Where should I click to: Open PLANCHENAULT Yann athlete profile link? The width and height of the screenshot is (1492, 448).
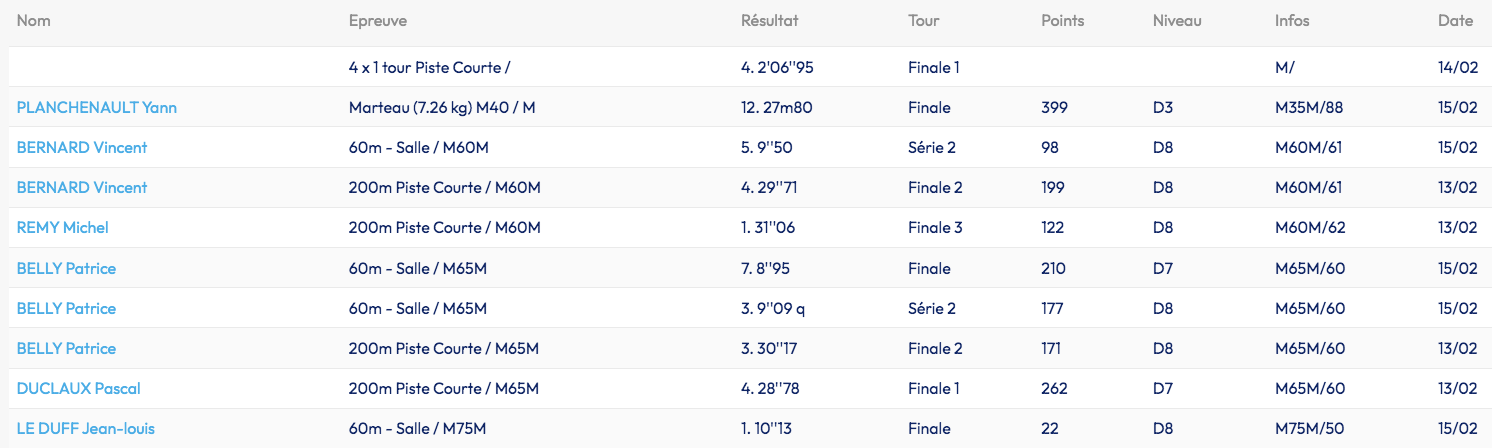(x=97, y=108)
